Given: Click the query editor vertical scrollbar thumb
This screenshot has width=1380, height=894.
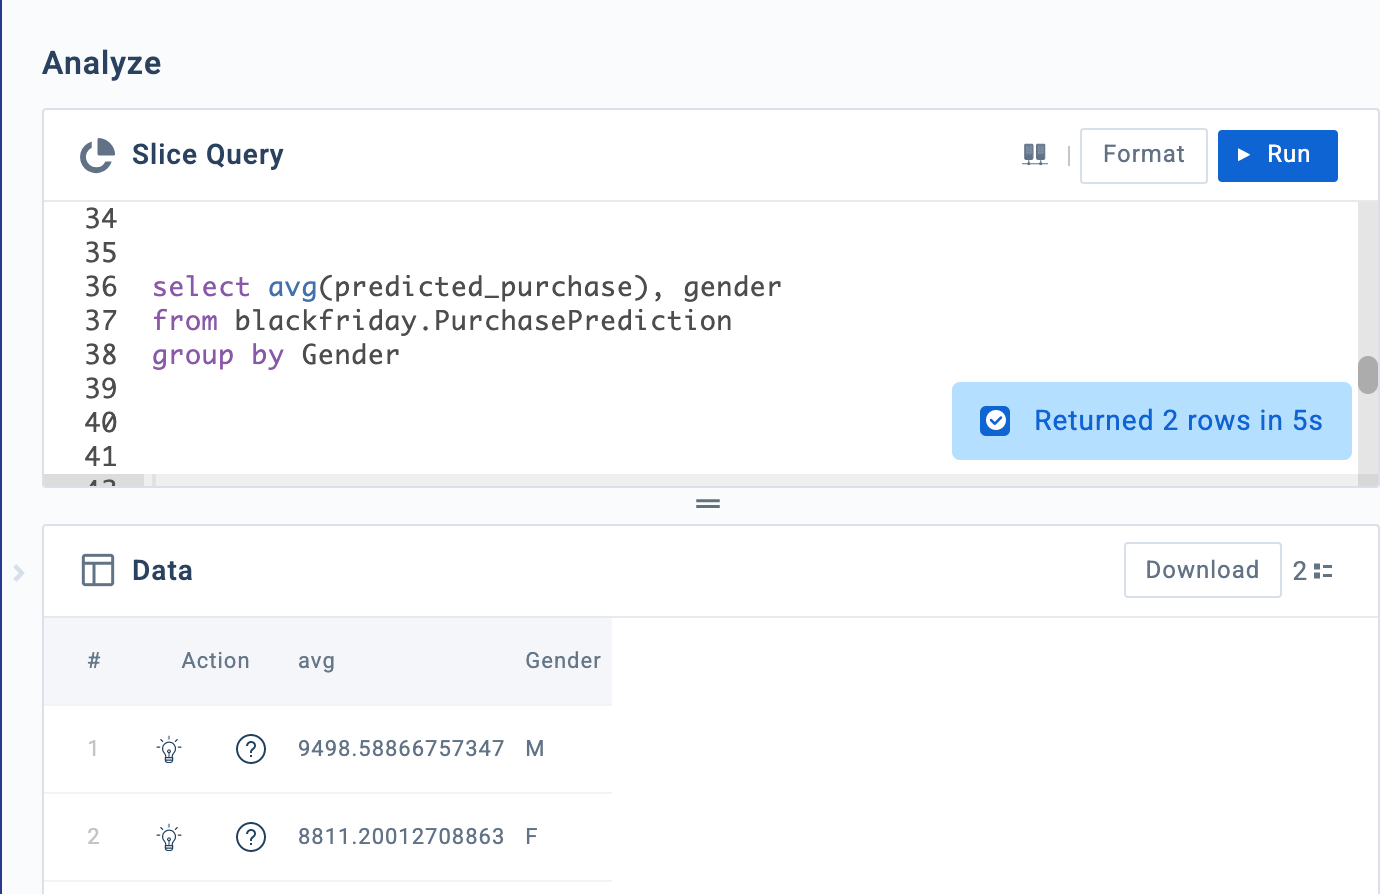Looking at the screenshot, I should [1368, 375].
